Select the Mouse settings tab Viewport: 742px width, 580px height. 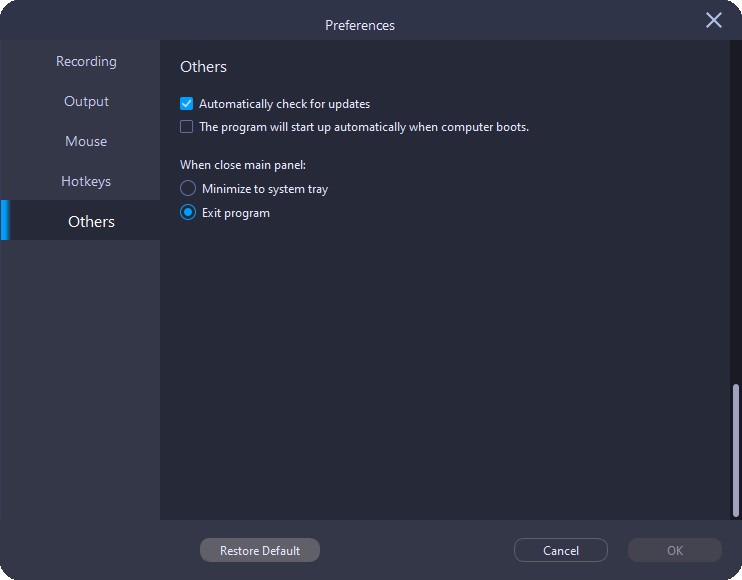(x=86, y=141)
